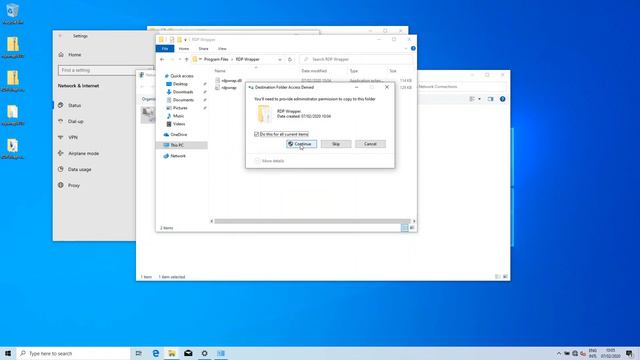This screenshot has height=360, width=640.
Task: Open the Recycle Bin desktop icon
Action: click(12, 13)
